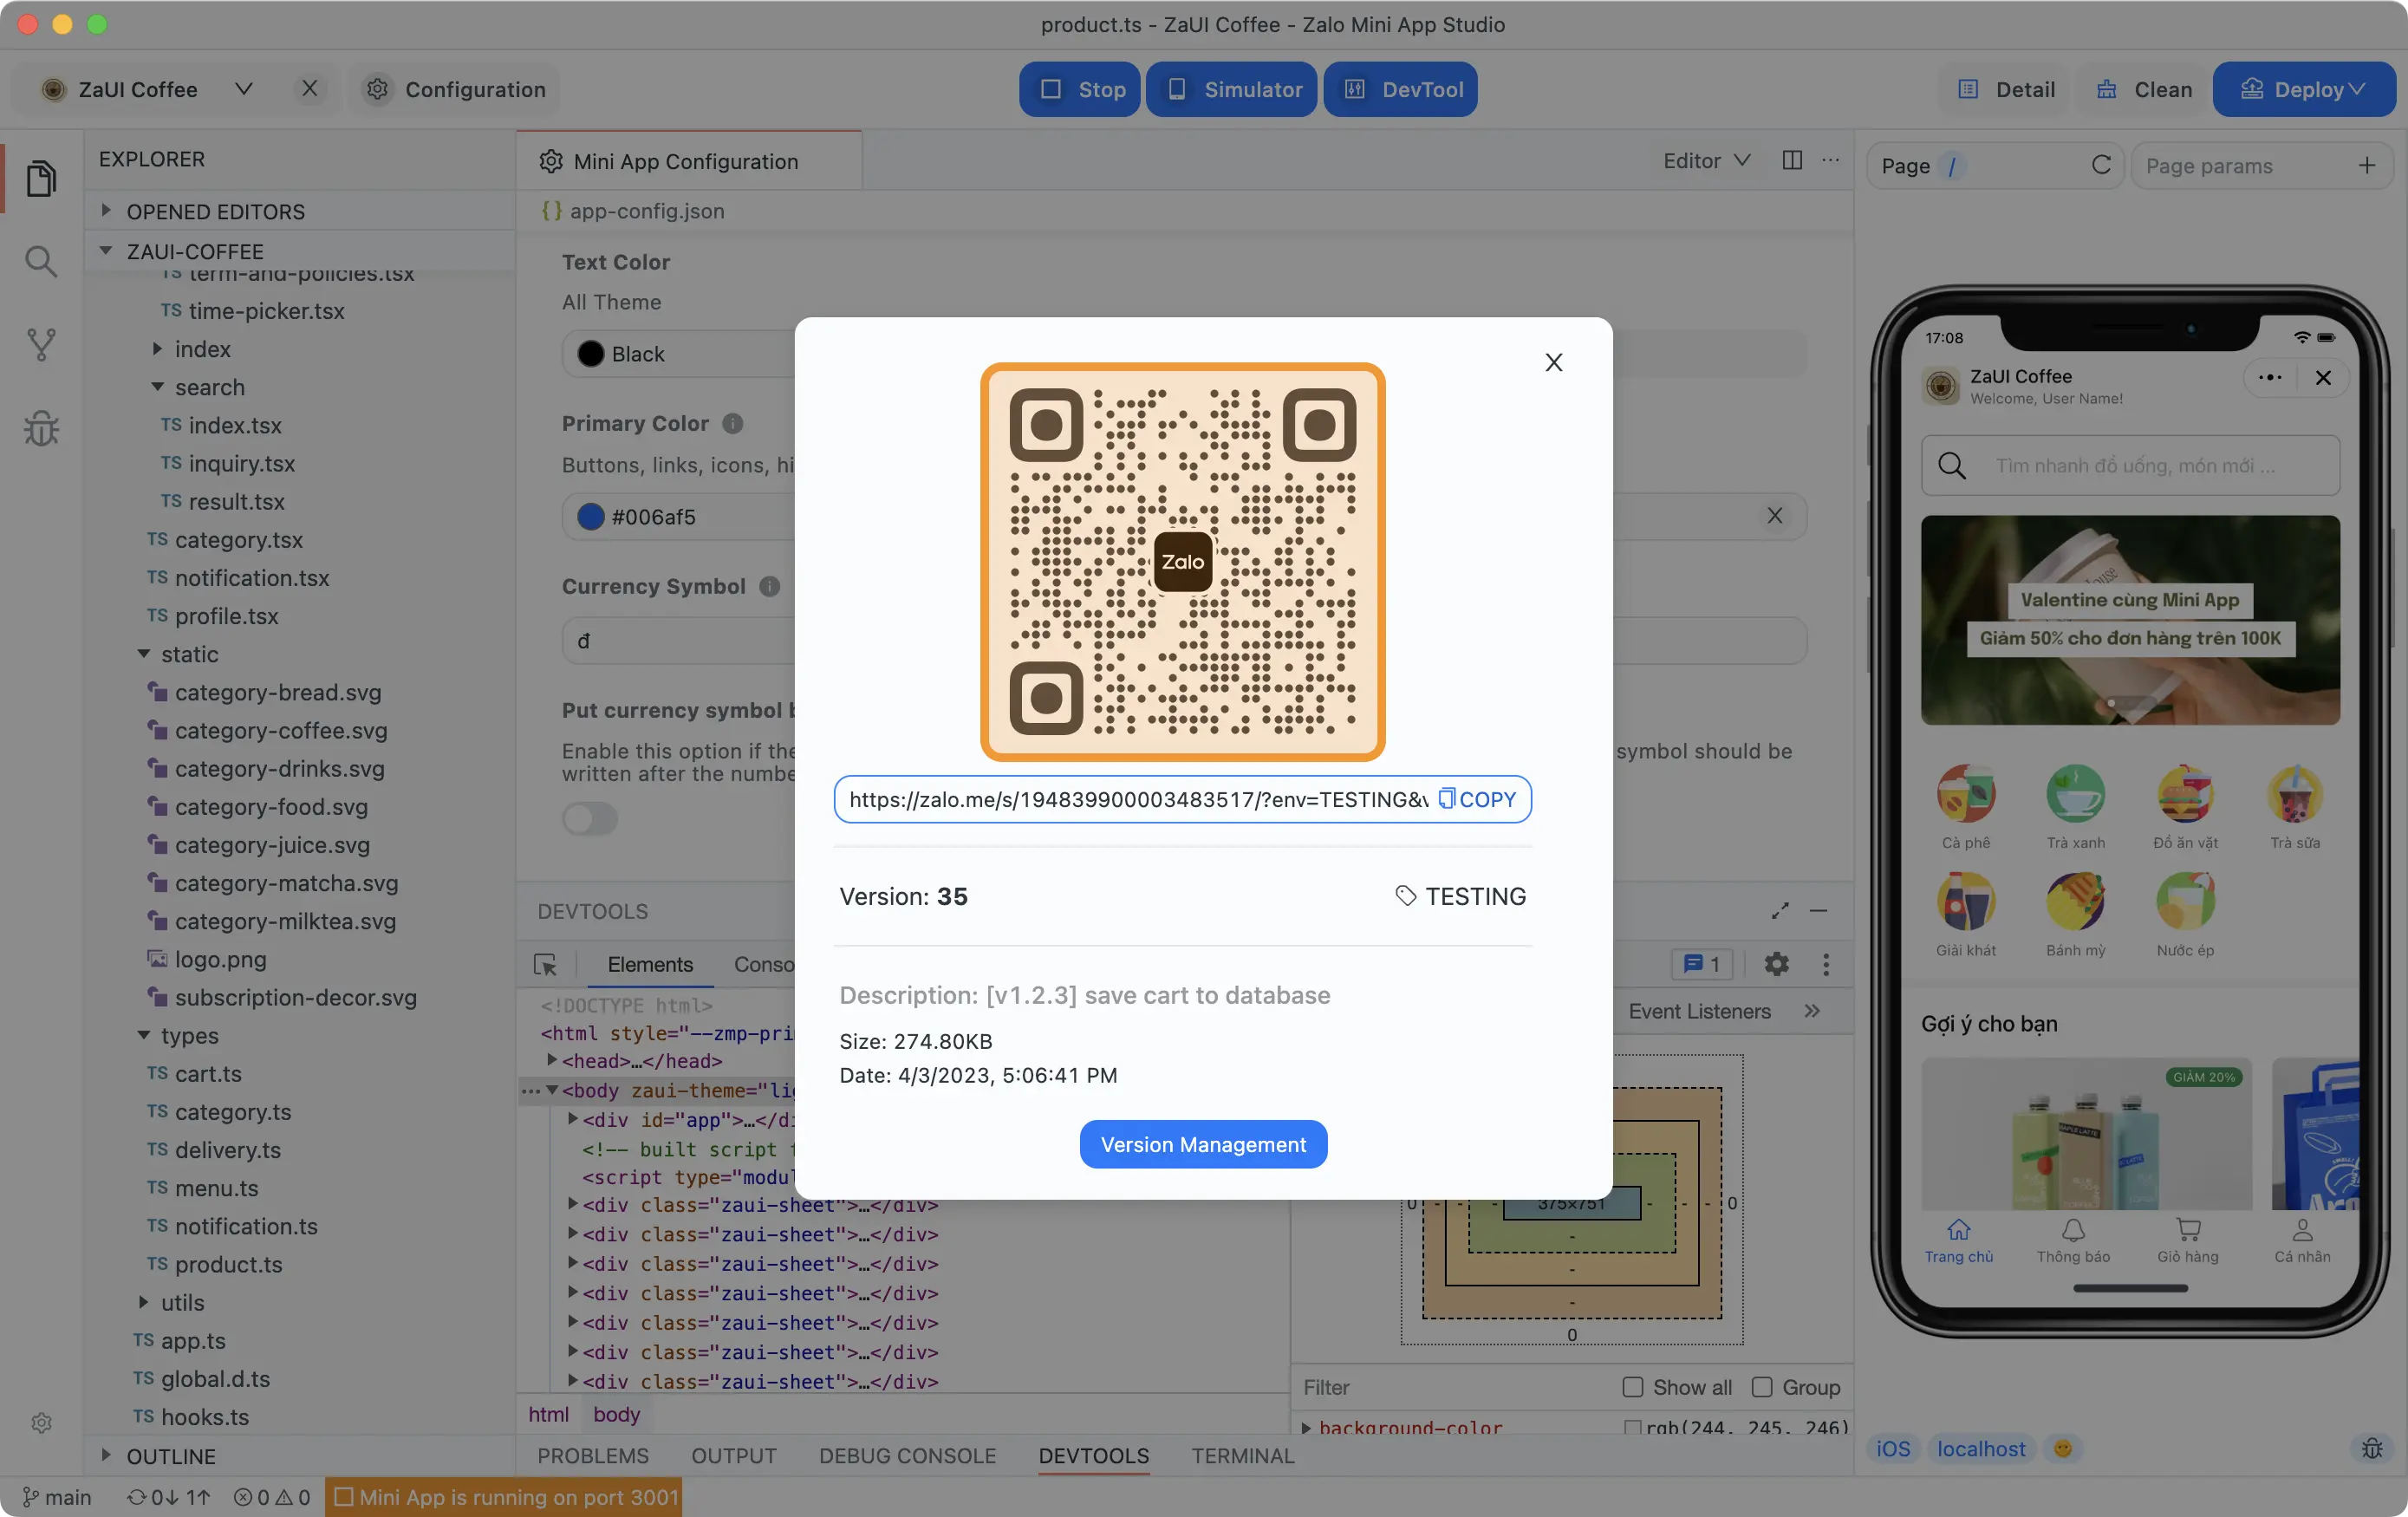
Task: Open the Simulator panel
Action: click(1231, 89)
